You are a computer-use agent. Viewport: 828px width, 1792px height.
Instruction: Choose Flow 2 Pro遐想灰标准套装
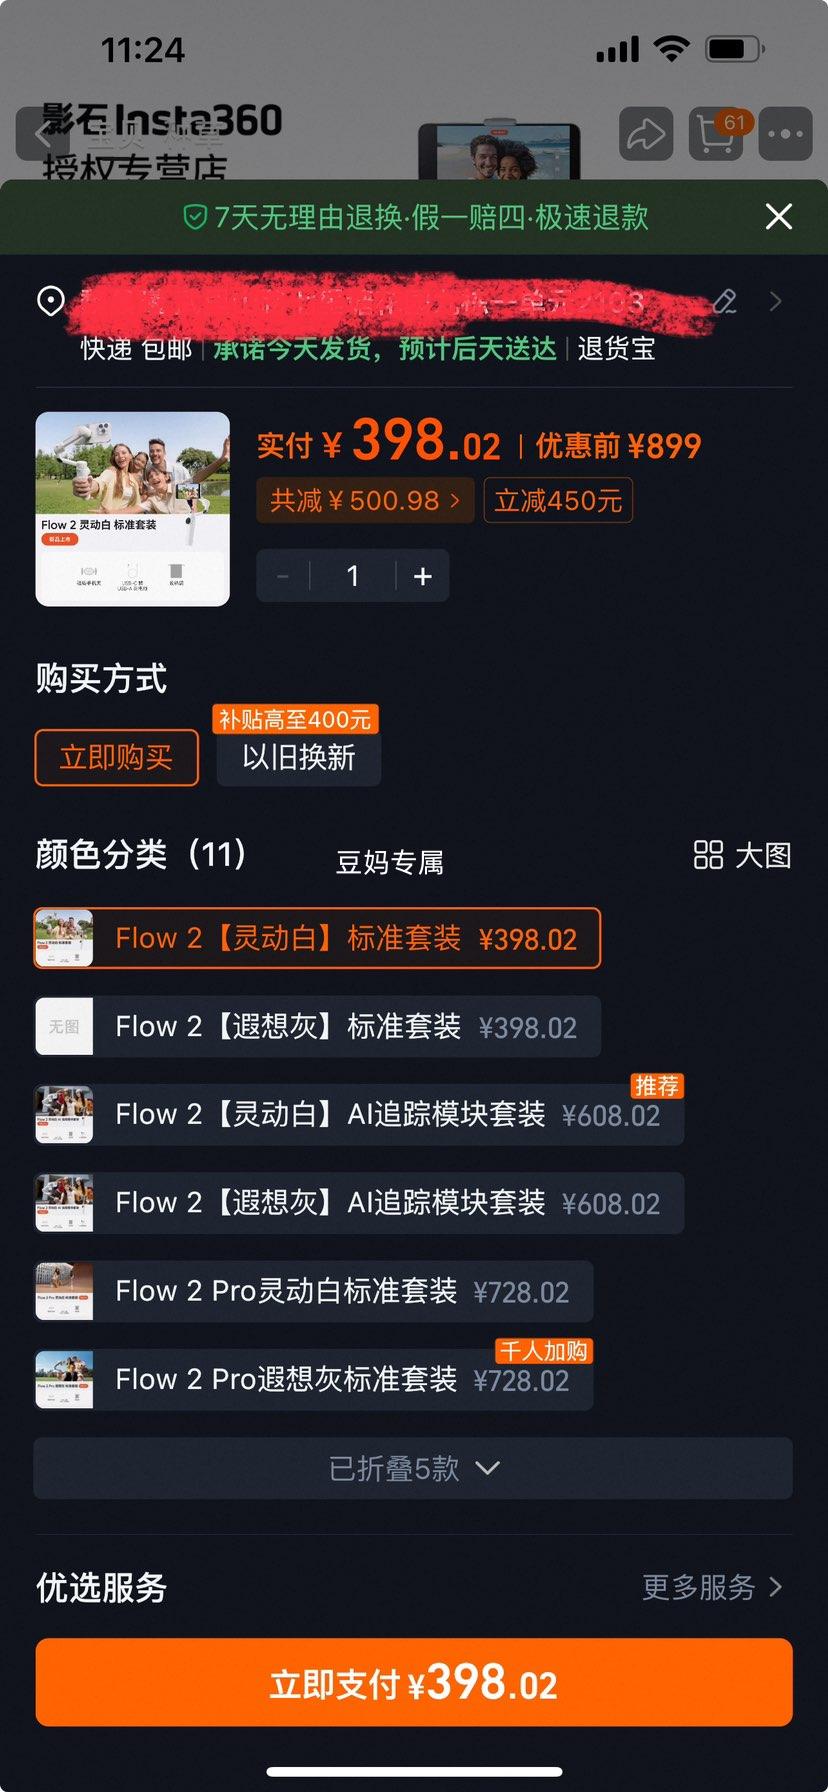coord(313,1380)
